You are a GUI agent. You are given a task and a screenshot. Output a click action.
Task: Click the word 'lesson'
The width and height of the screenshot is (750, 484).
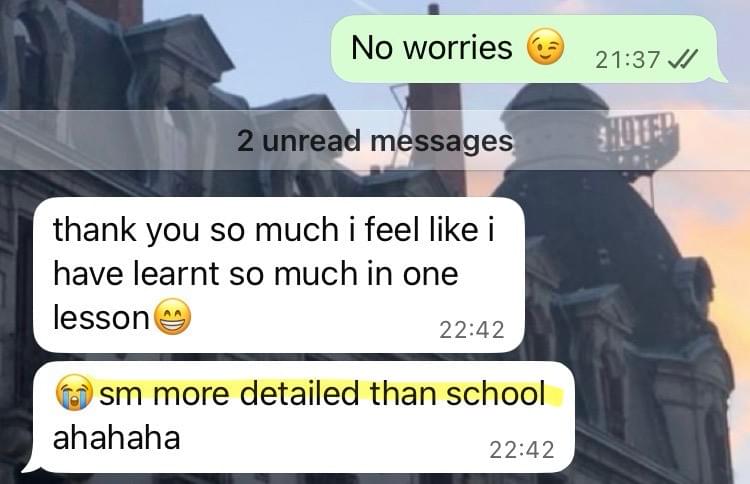[x=101, y=317]
